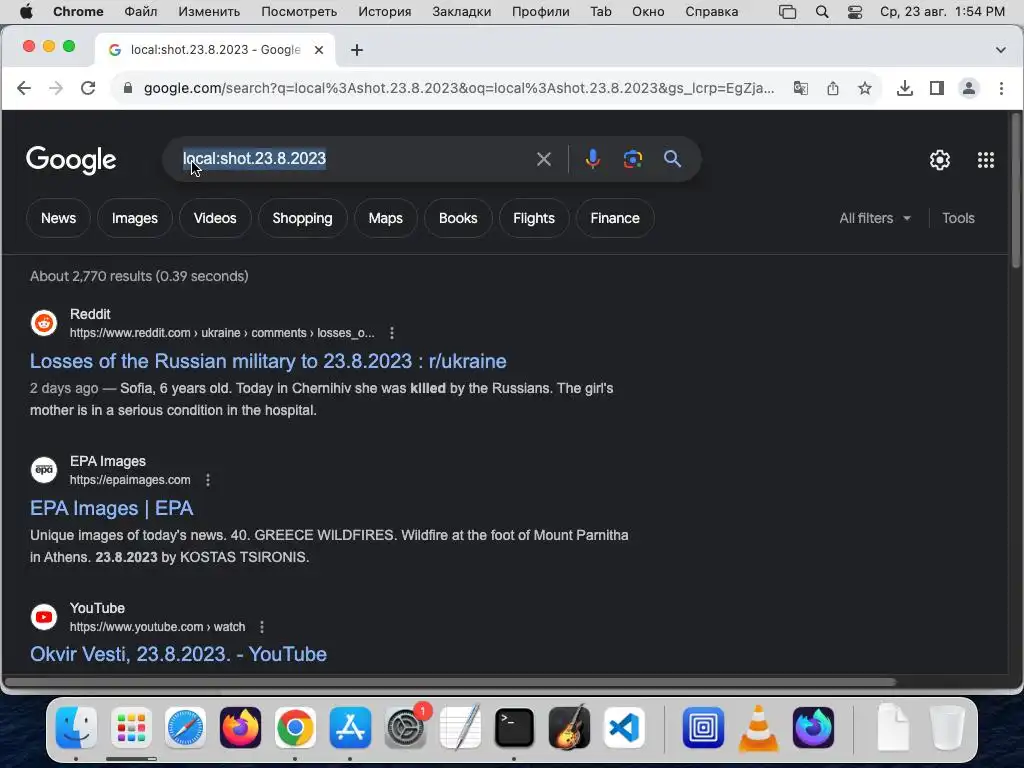
Task: Go back with Chrome's back arrow
Action: coord(24,88)
